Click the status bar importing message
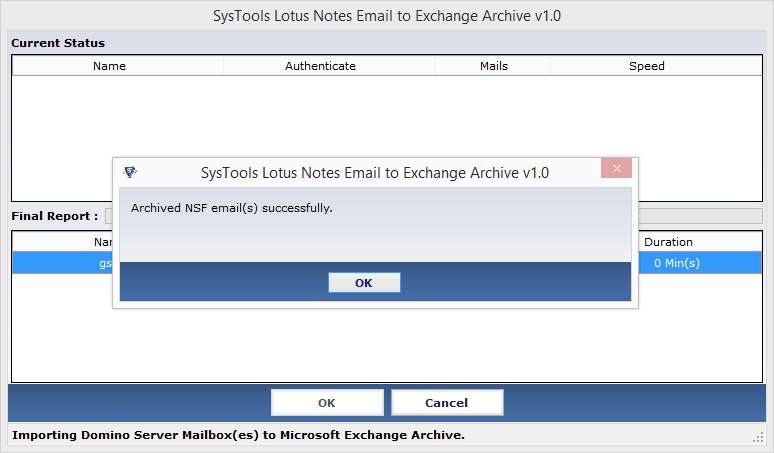The image size is (774, 453). pyautogui.click(x=238, y=435)
